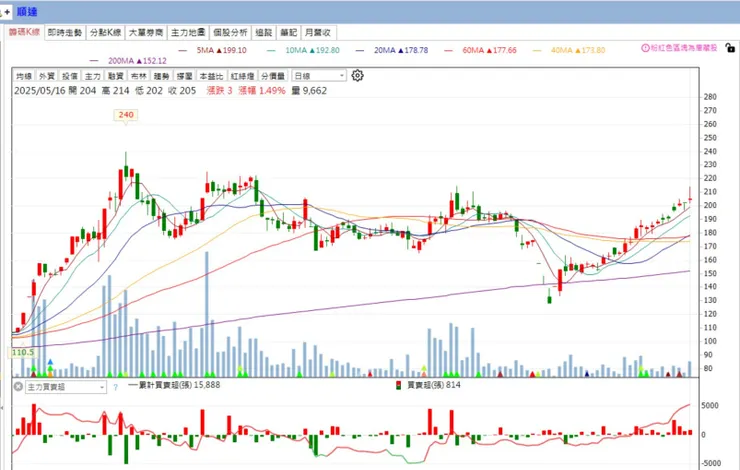Click the unlock padlock icon
This screenshot has width=740, height=470.
pos(730,48)
